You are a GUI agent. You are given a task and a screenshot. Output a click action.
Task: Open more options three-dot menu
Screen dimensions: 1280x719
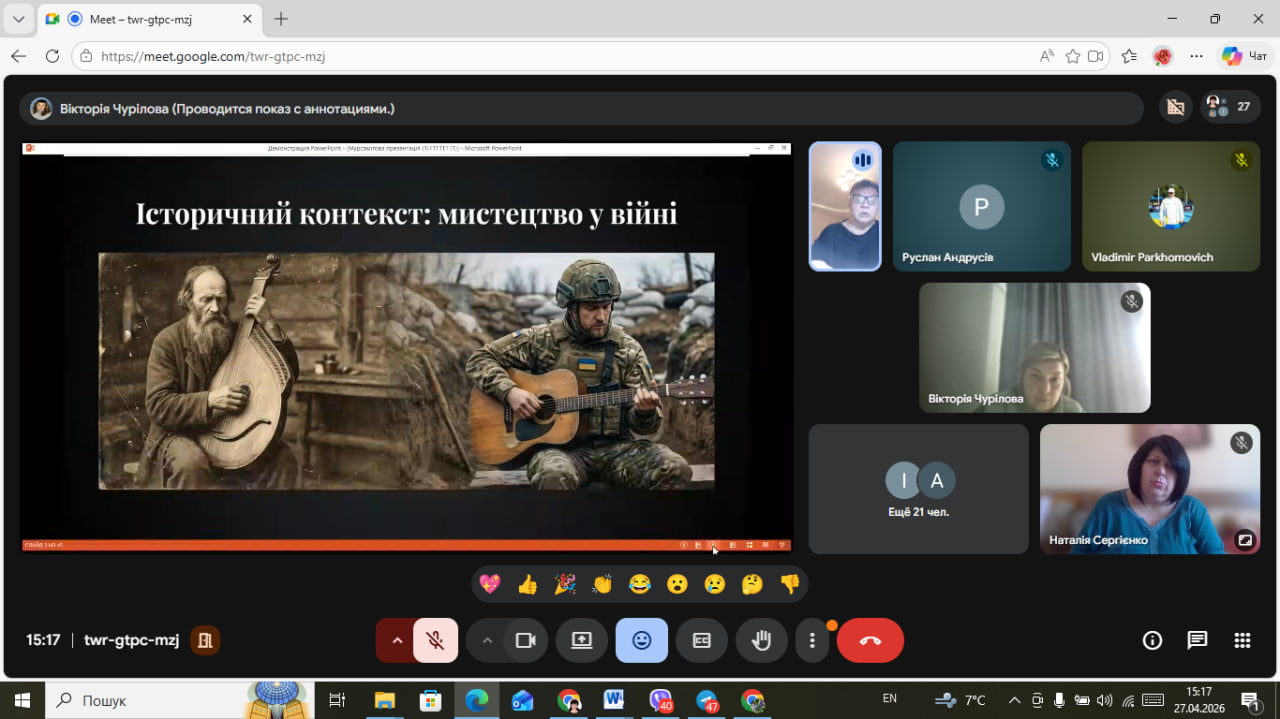(x=812, y=641)
